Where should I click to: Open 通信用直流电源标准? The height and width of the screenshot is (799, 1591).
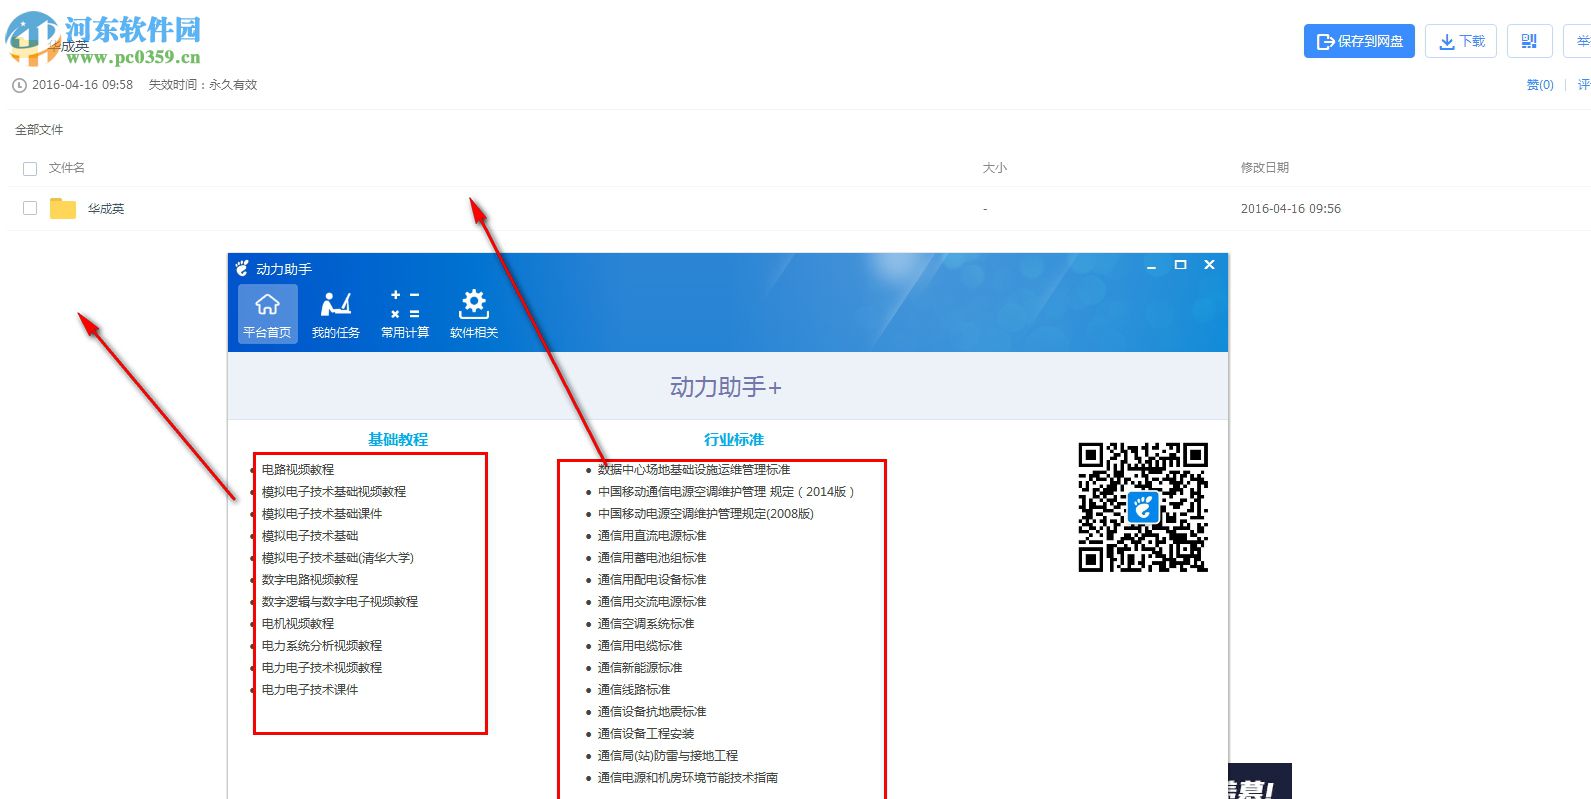(652, 536)
